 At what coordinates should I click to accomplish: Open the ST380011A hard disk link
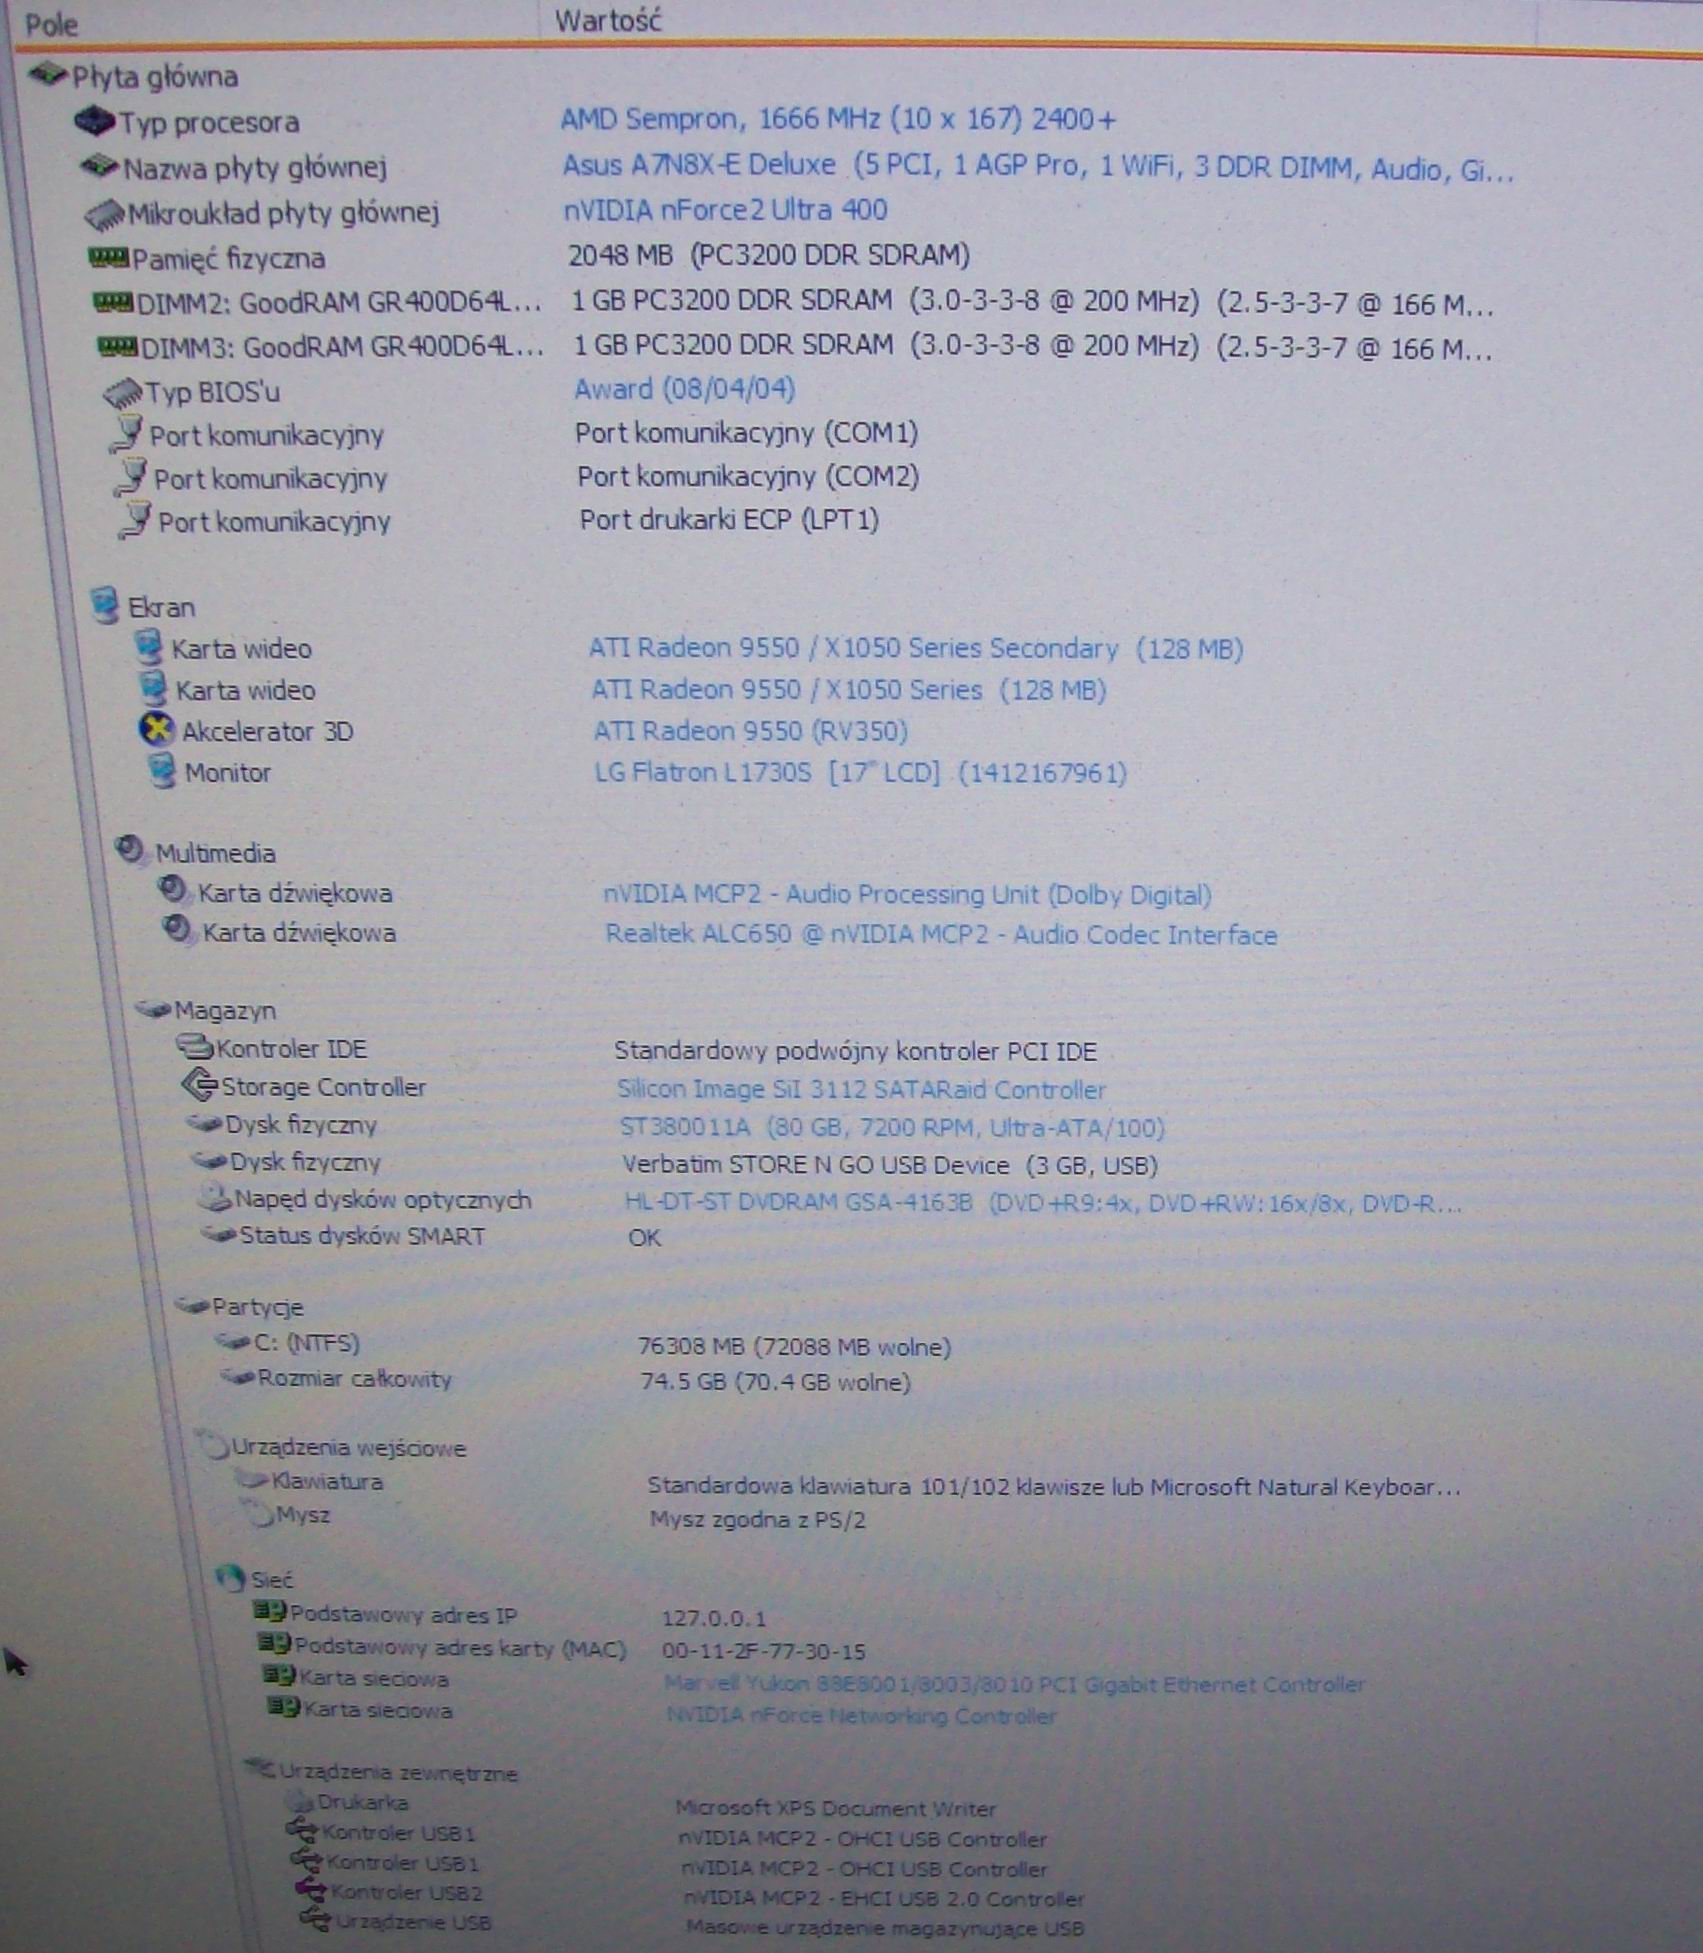point(892,1128)
